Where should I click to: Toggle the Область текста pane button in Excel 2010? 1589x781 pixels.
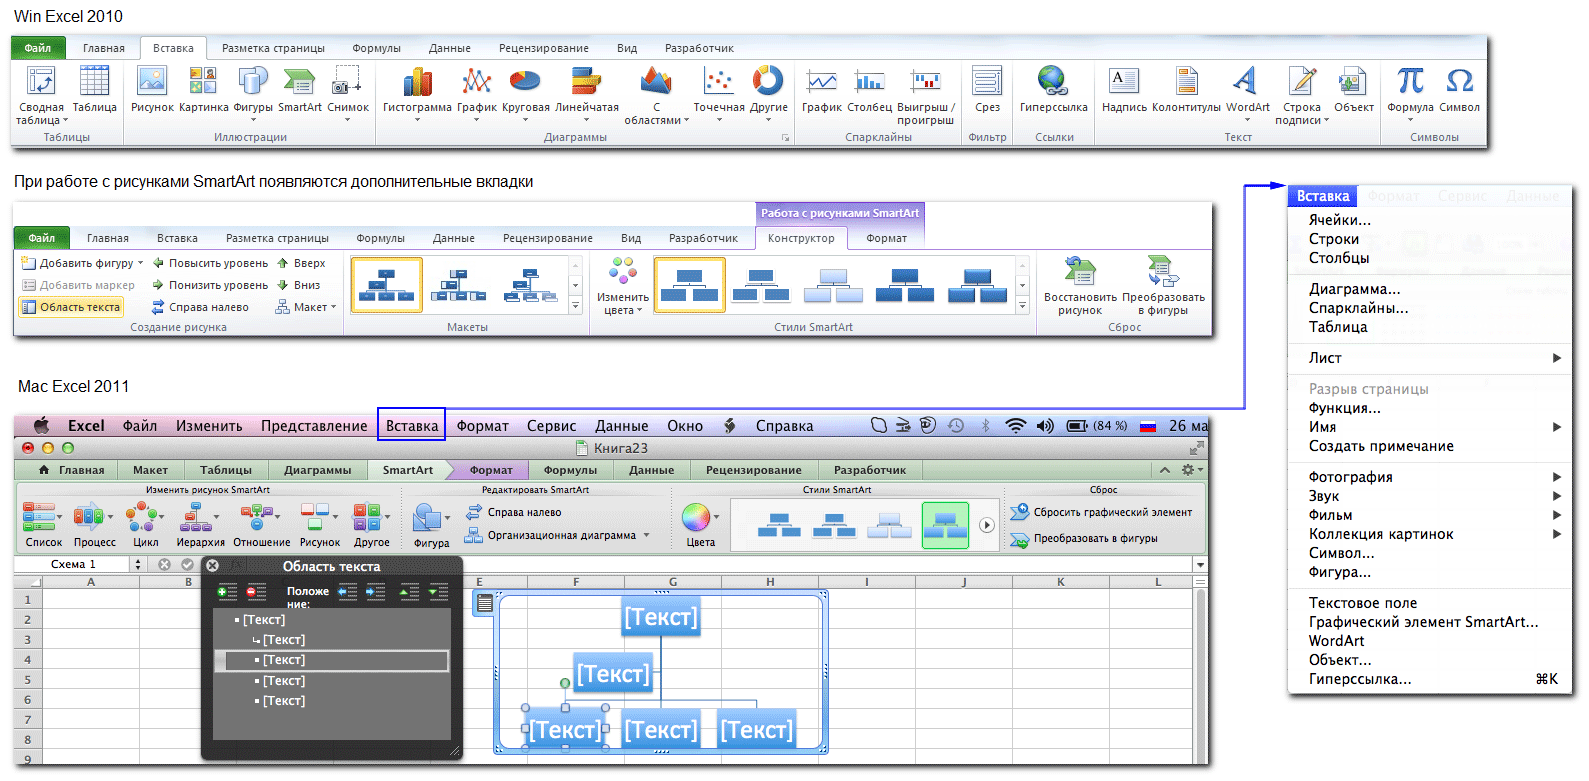(71, 307)
